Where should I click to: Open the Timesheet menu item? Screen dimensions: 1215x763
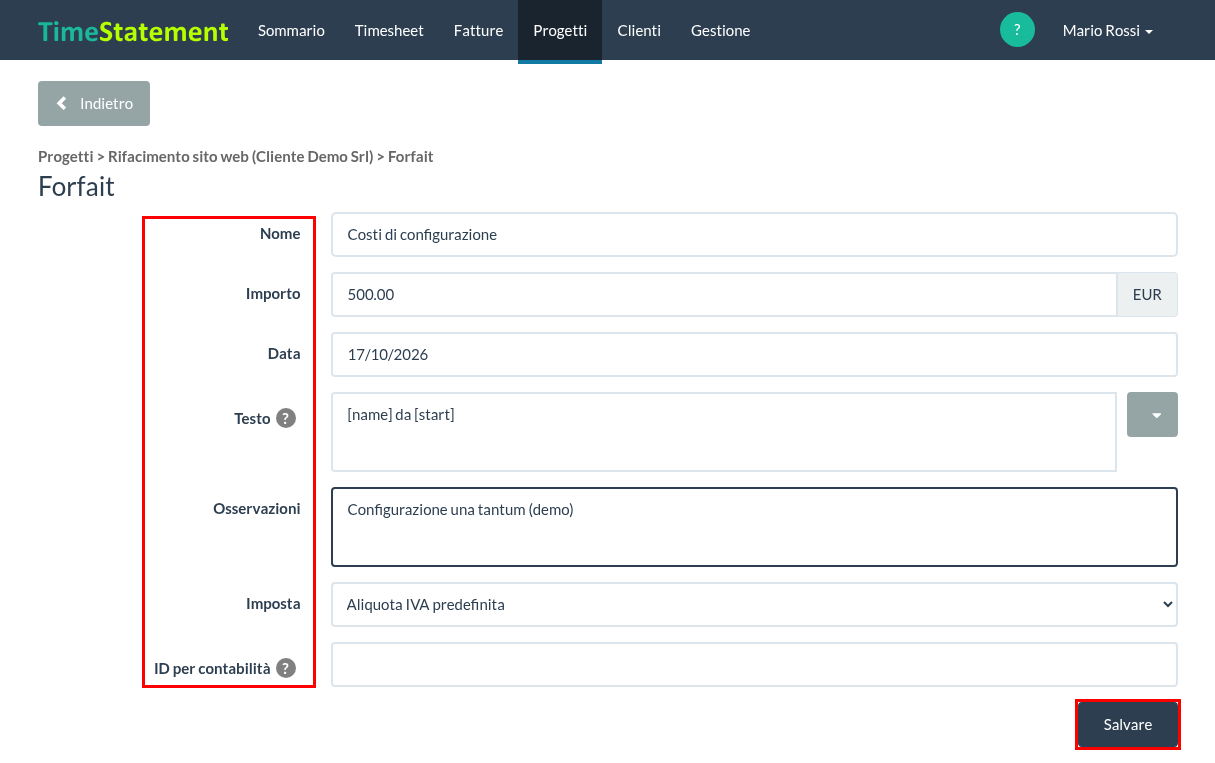coord(389,30)
